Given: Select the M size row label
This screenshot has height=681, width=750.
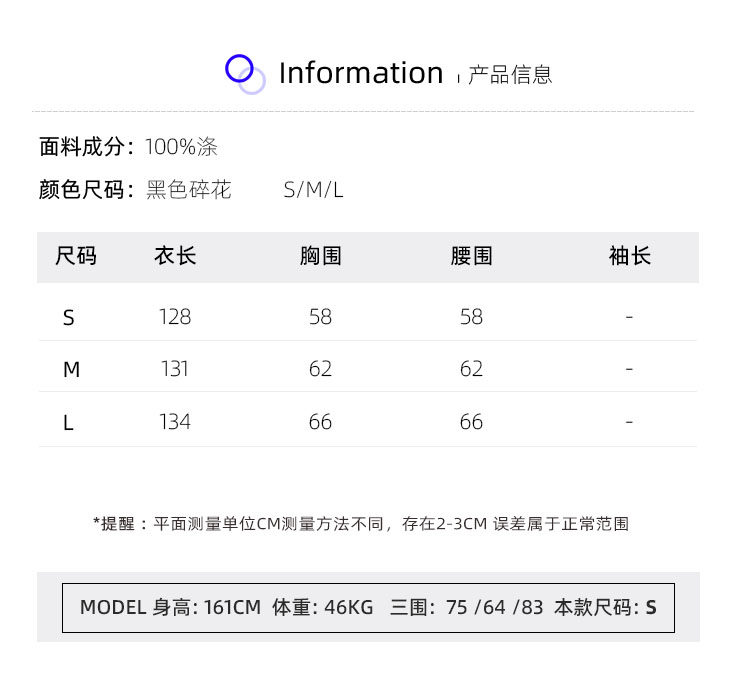Looking at the screenshot, I should coord(71,370).
